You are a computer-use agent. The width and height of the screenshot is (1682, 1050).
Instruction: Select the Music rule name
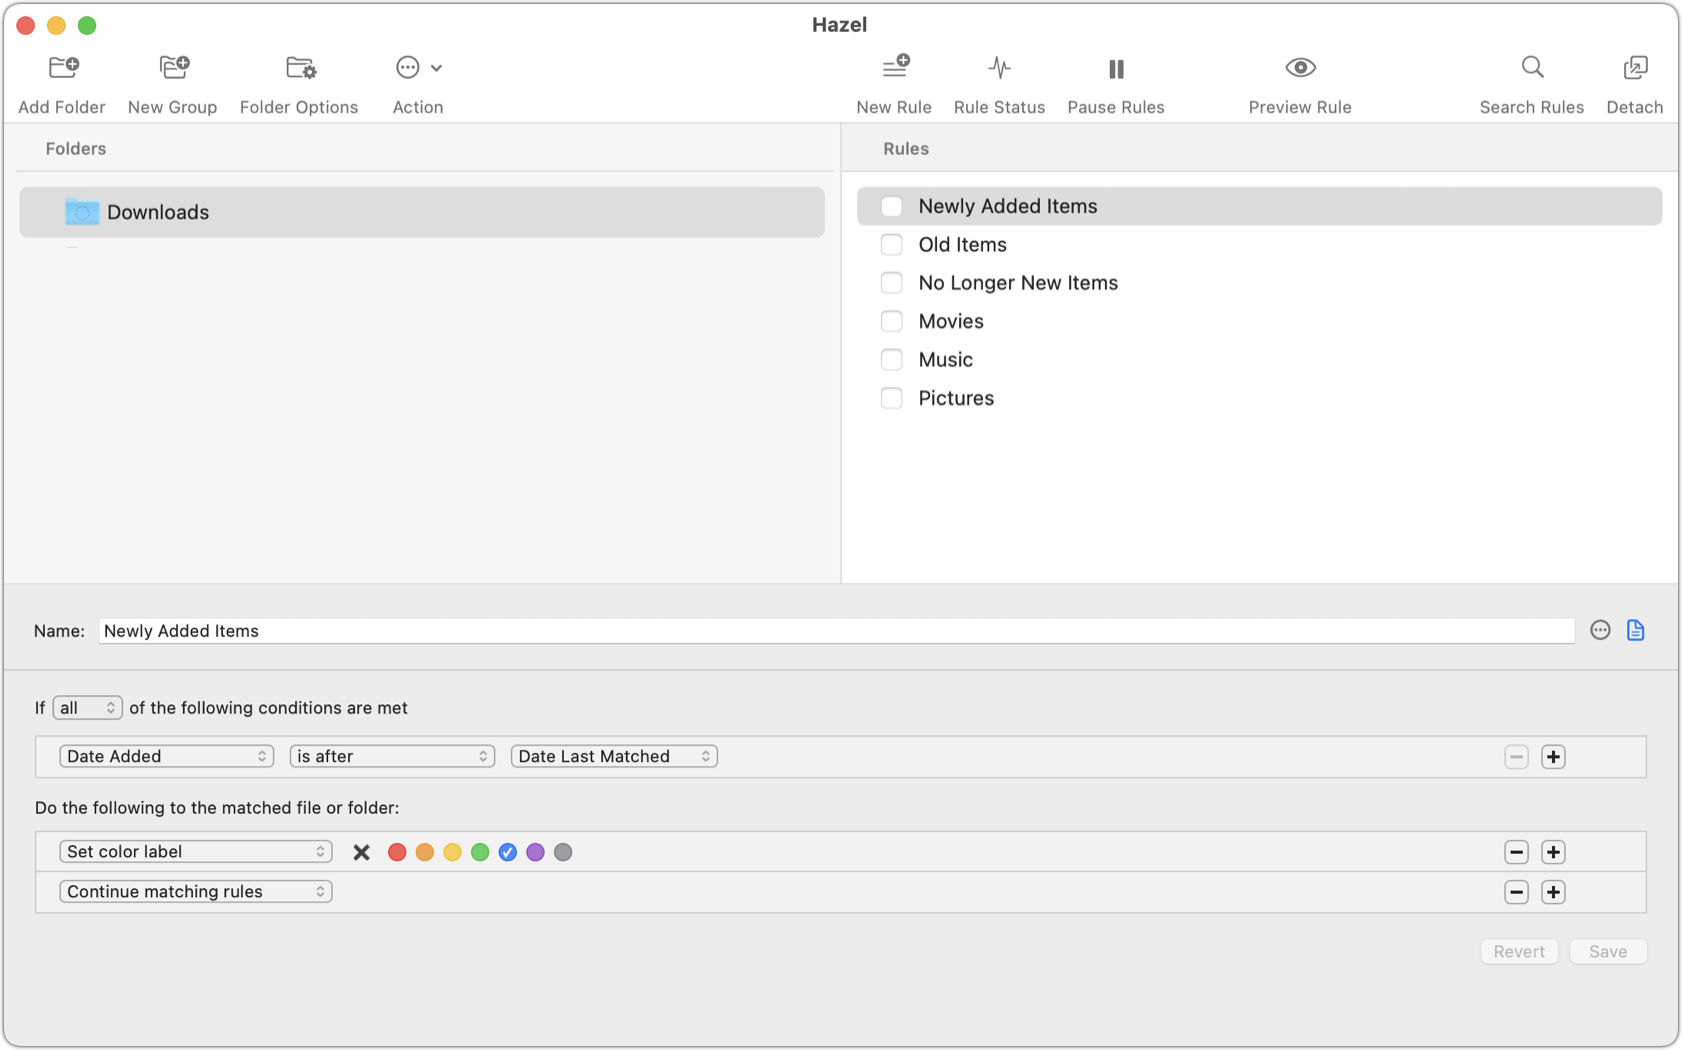coord(945,360)
